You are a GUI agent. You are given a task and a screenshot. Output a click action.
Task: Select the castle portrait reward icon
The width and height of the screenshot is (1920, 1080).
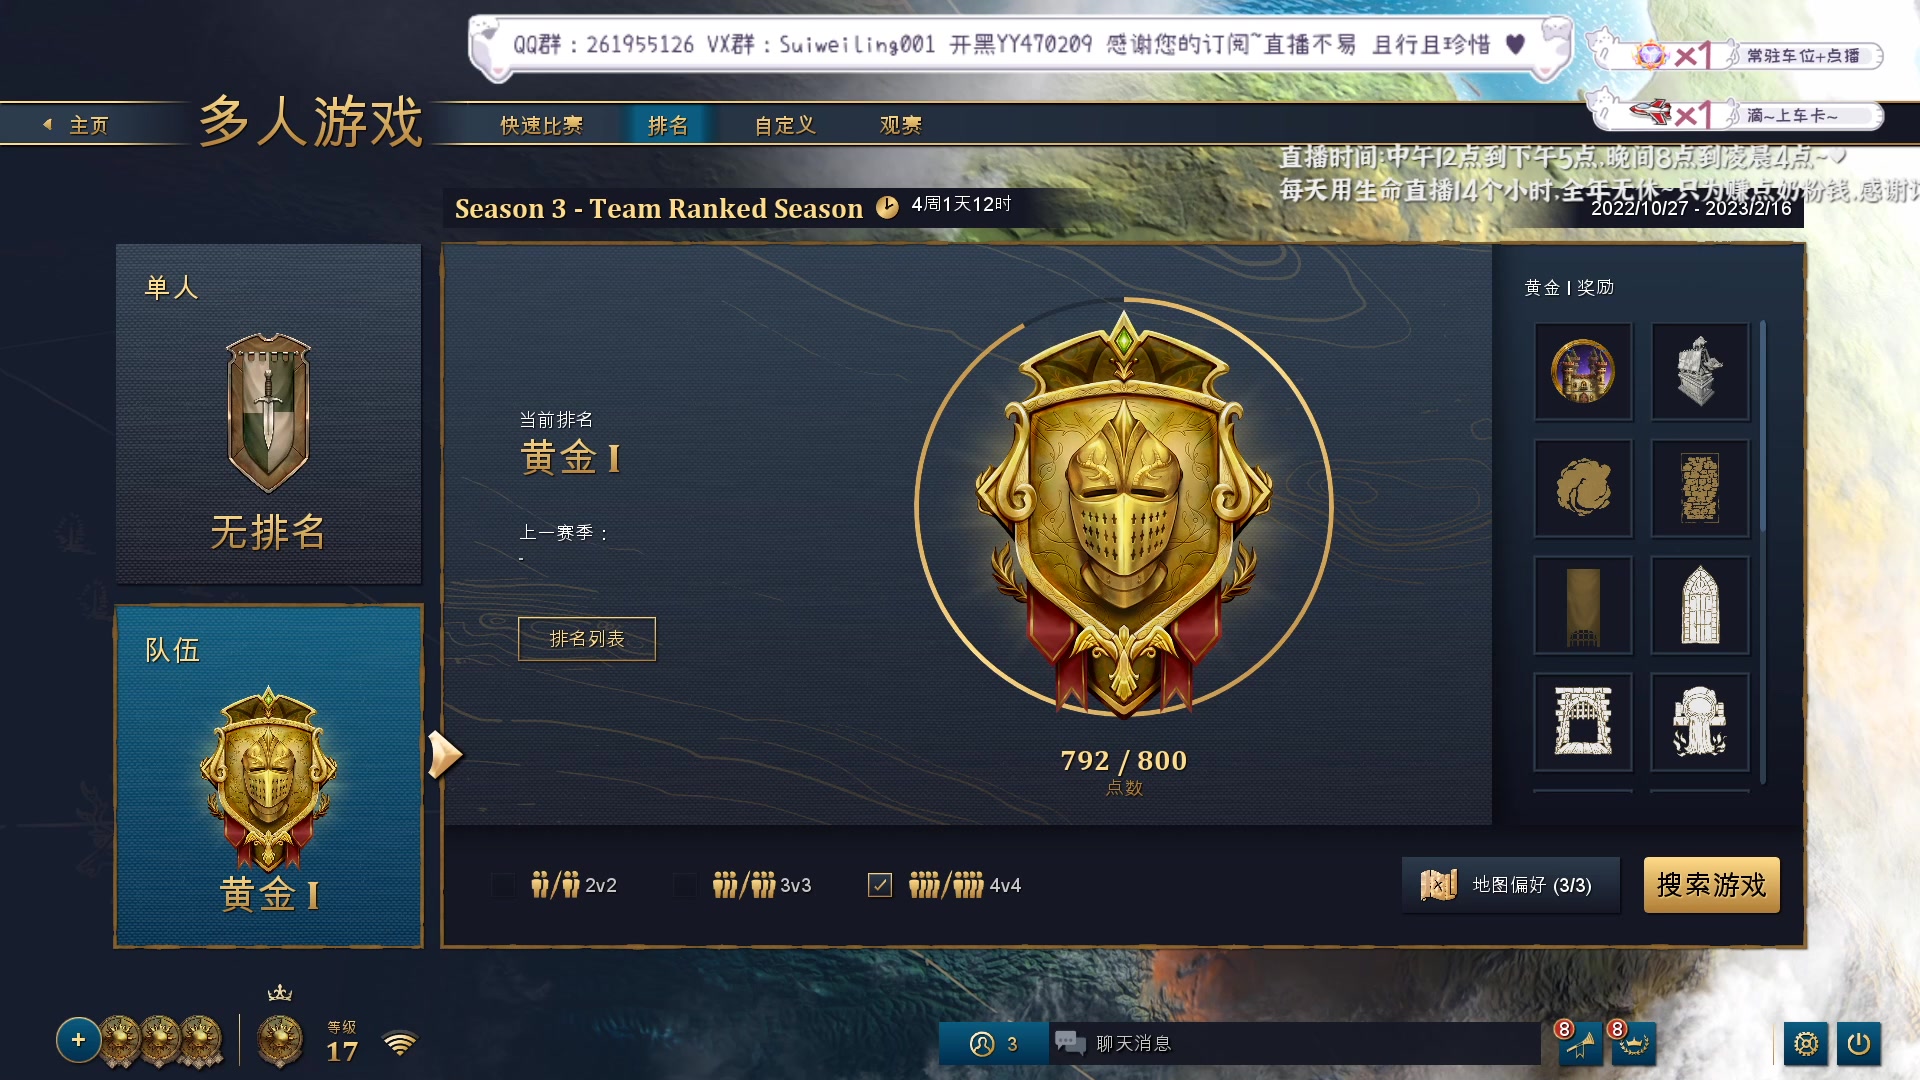click(x=1583, y=371)
